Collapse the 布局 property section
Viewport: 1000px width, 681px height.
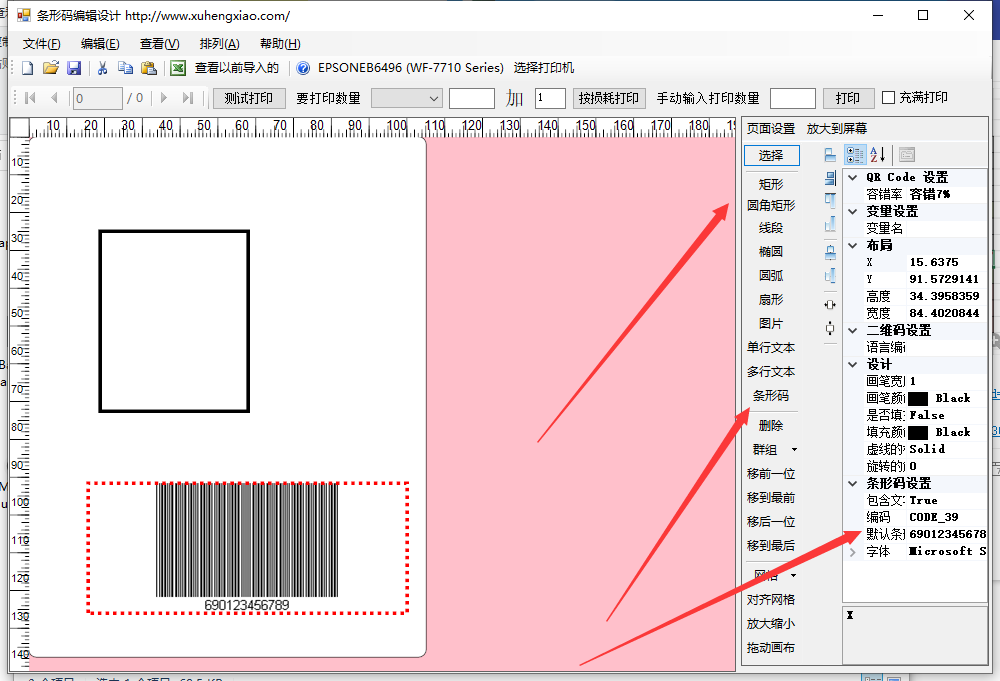click(x=852, y=245)
